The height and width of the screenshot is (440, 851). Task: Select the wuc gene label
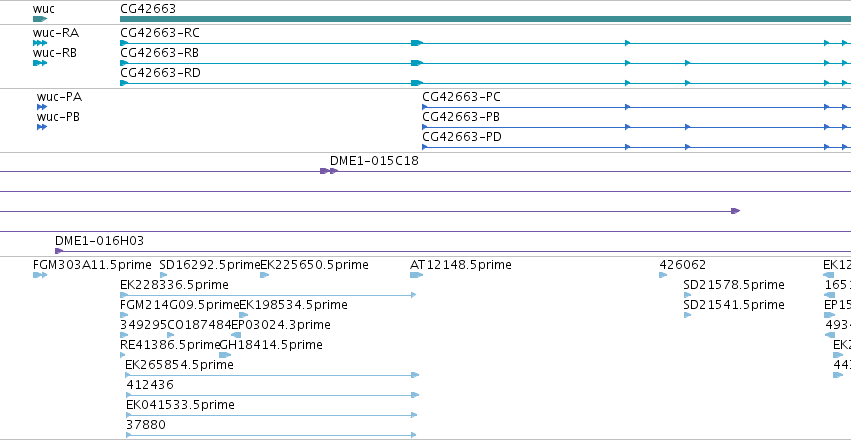[43, 9]
